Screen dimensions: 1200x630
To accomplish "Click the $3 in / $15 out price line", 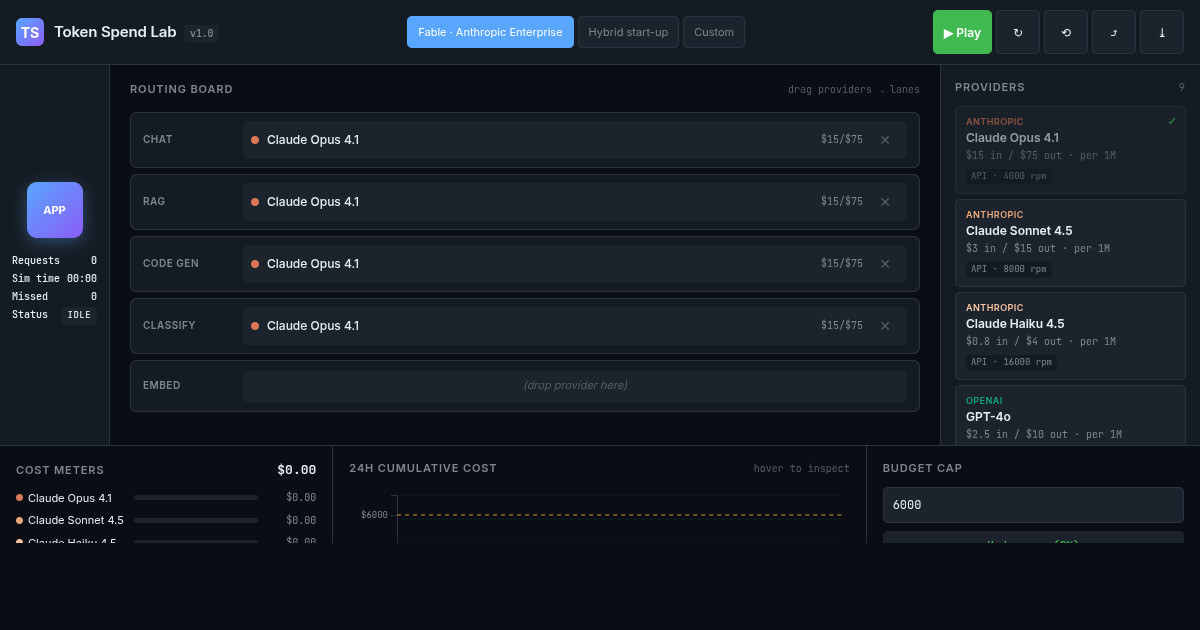I will point(1040,249).
